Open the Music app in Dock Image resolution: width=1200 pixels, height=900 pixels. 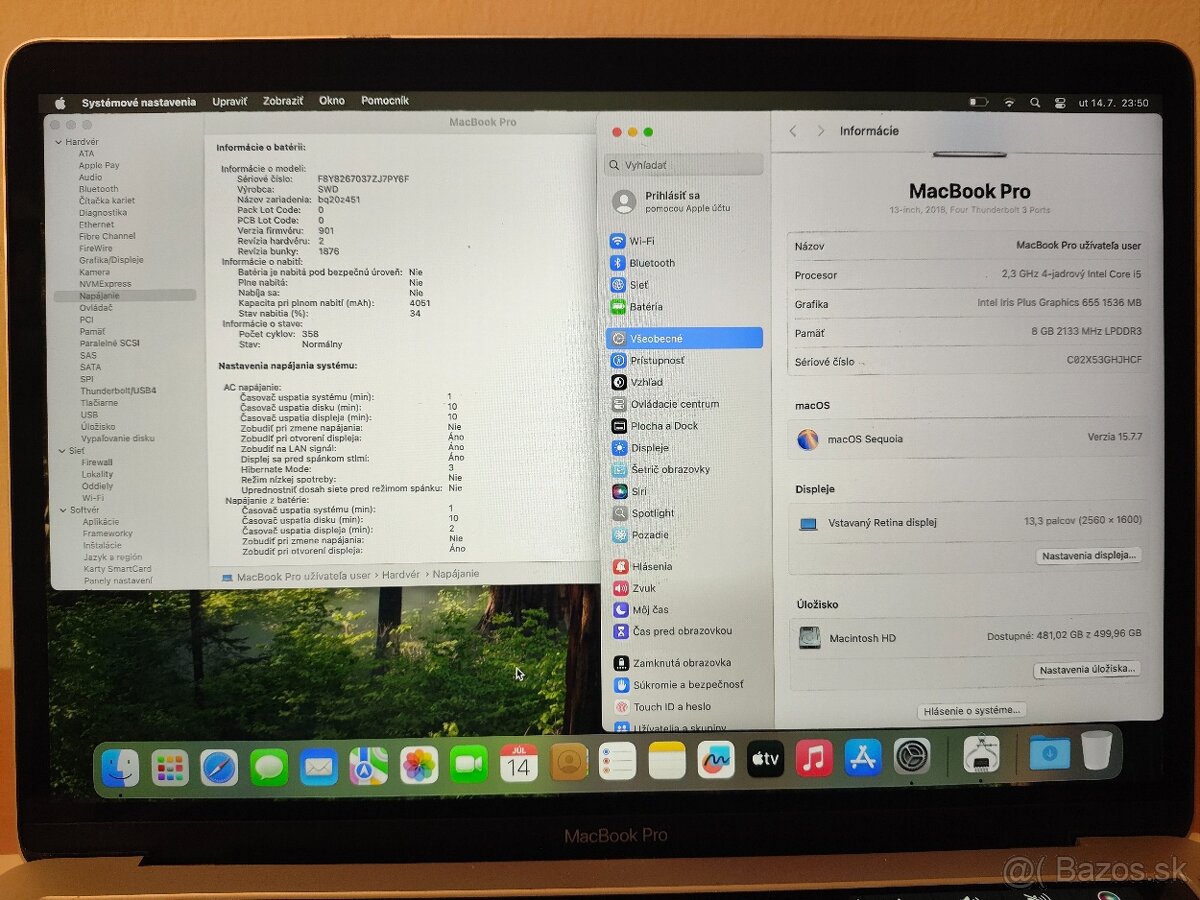tap(814, 759)
